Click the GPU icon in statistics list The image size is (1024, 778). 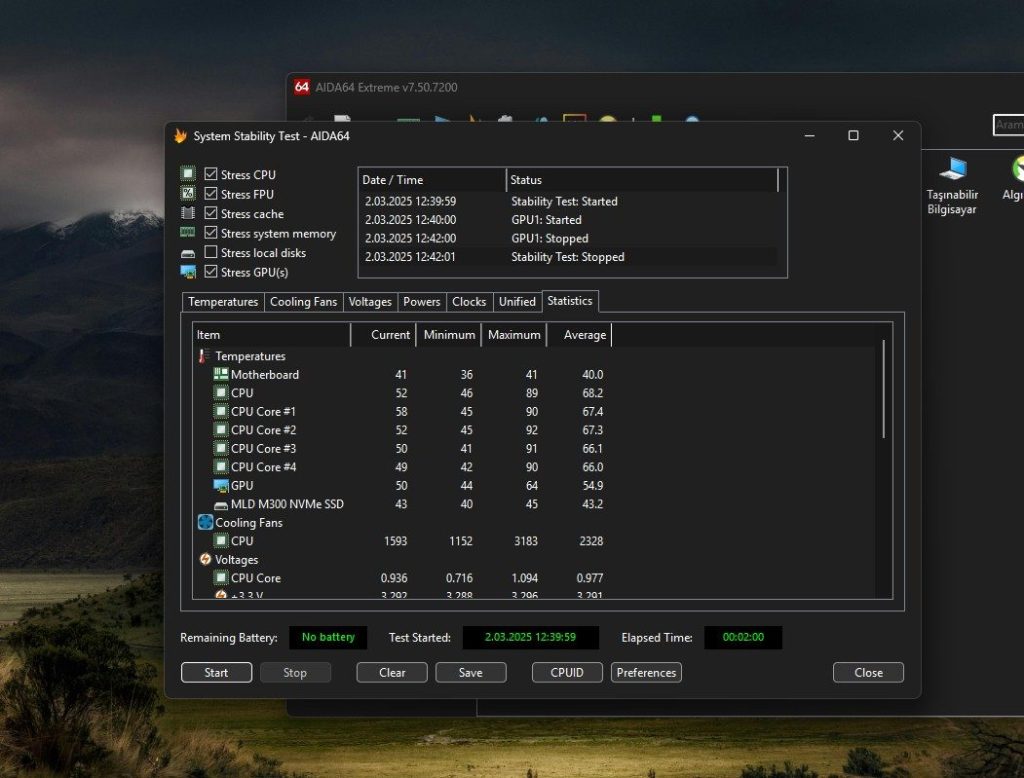[x=221, y=485]
